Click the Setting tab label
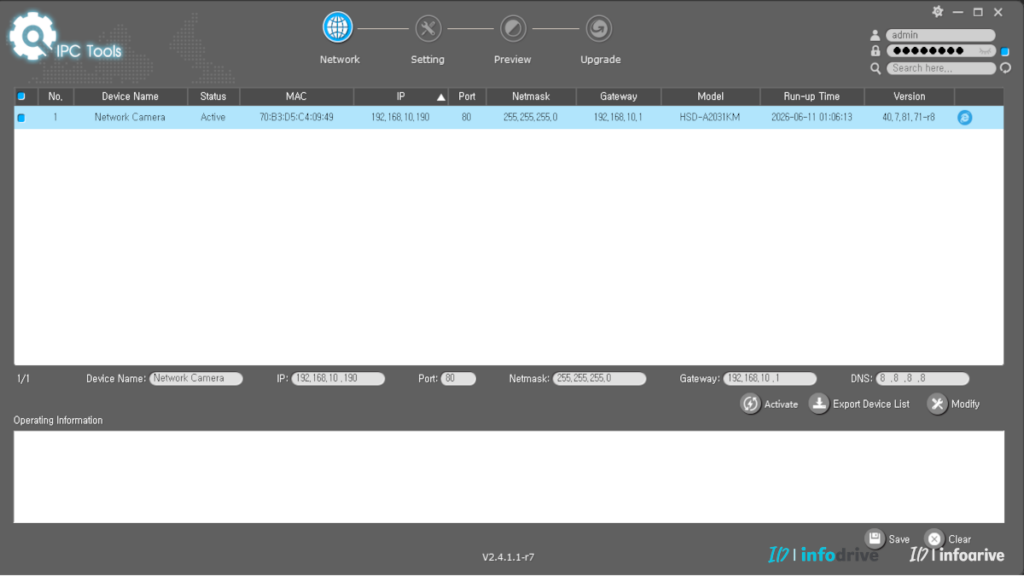The height and width of the screenshot is (576, 1024). point(427,59)
